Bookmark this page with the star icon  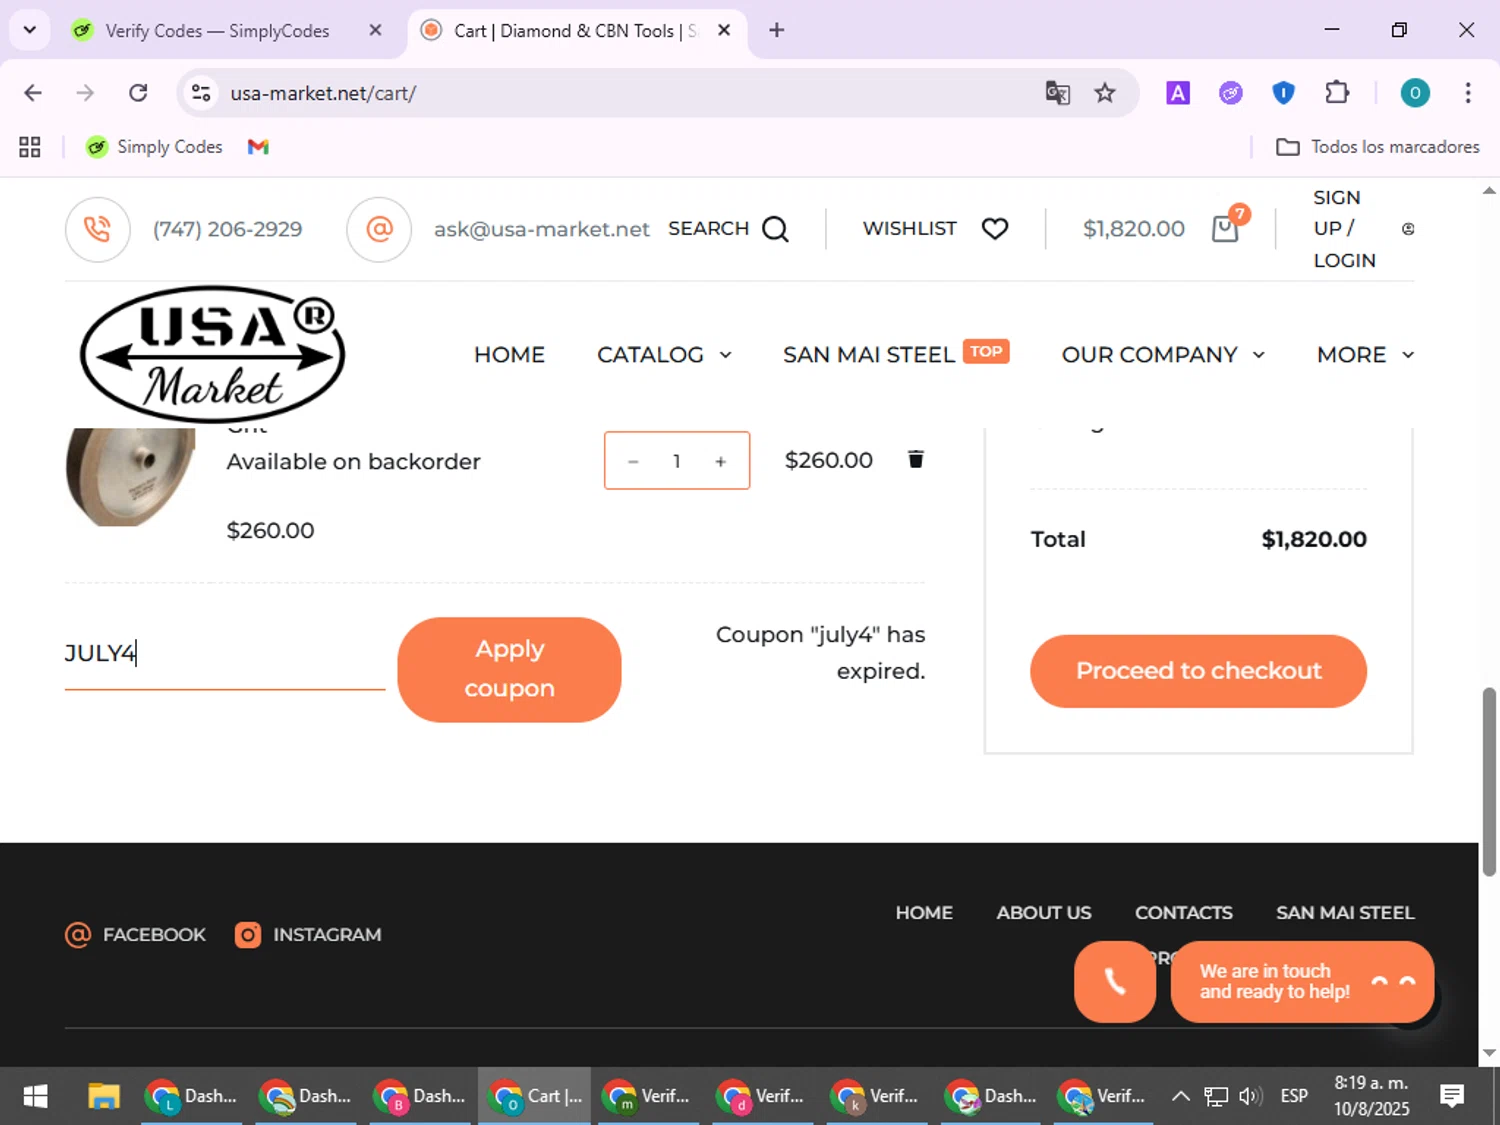tap(1105, 93)
